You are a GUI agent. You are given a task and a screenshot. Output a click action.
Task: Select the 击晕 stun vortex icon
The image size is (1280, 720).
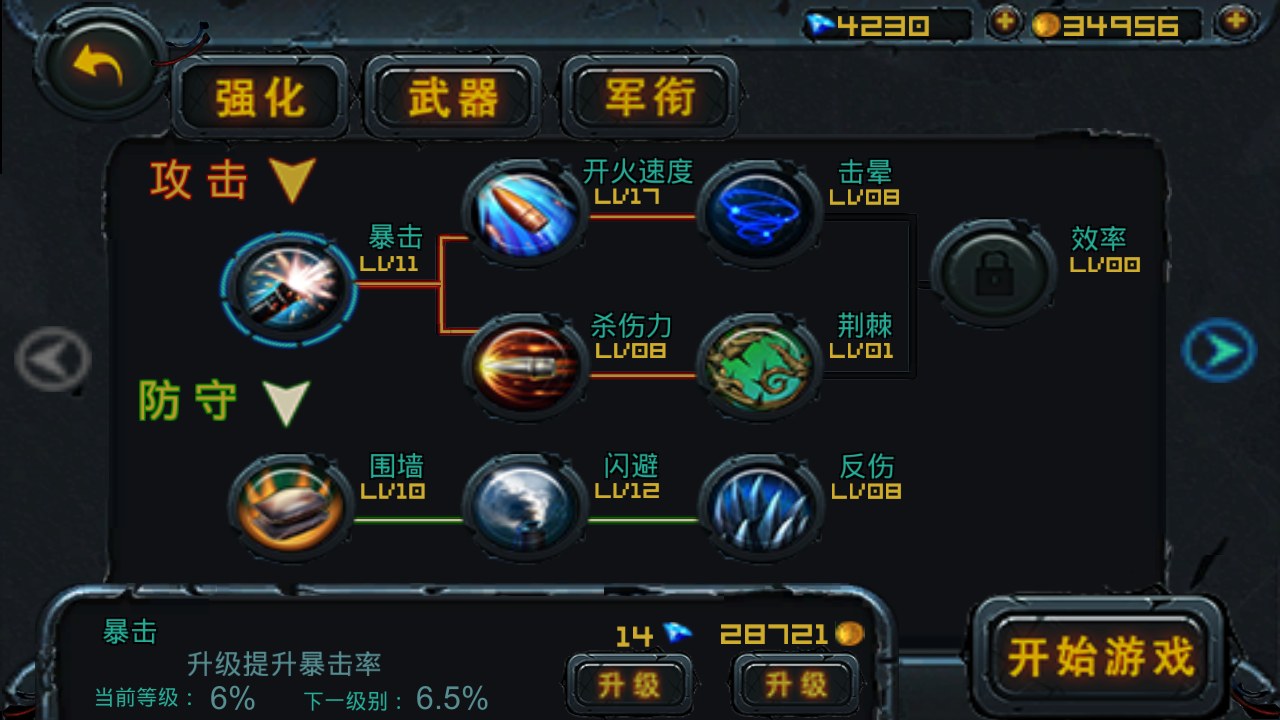tap(761, 214)
